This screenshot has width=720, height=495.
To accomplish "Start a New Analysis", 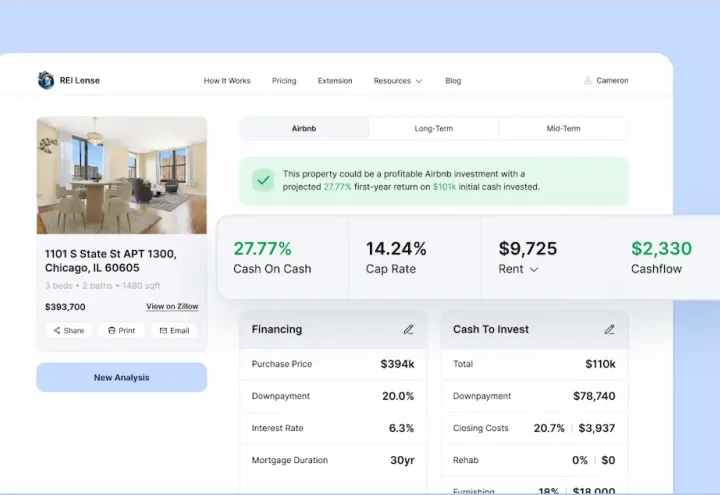I will coord(122,377).
